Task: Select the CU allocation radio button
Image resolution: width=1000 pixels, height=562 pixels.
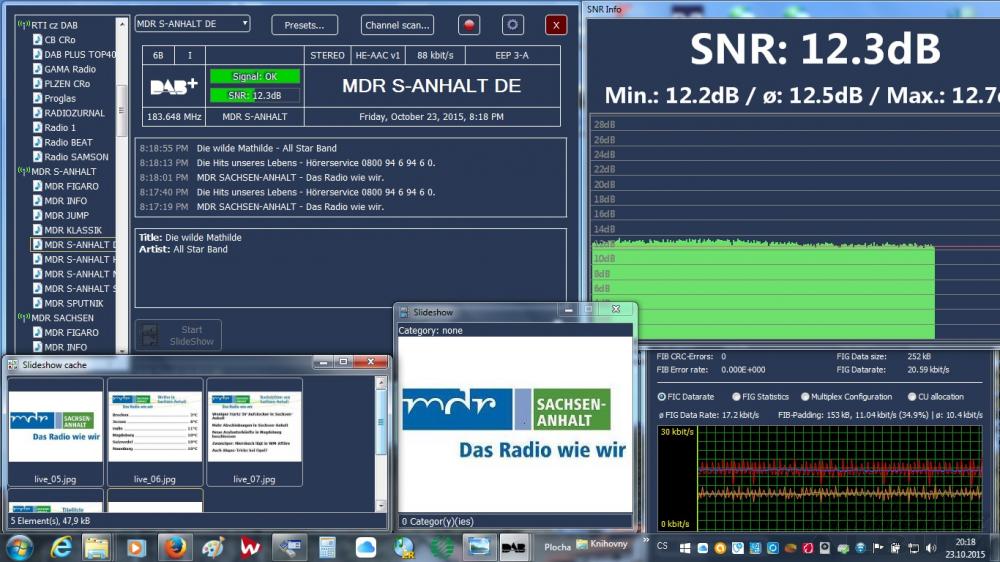Action: (912, 397)
